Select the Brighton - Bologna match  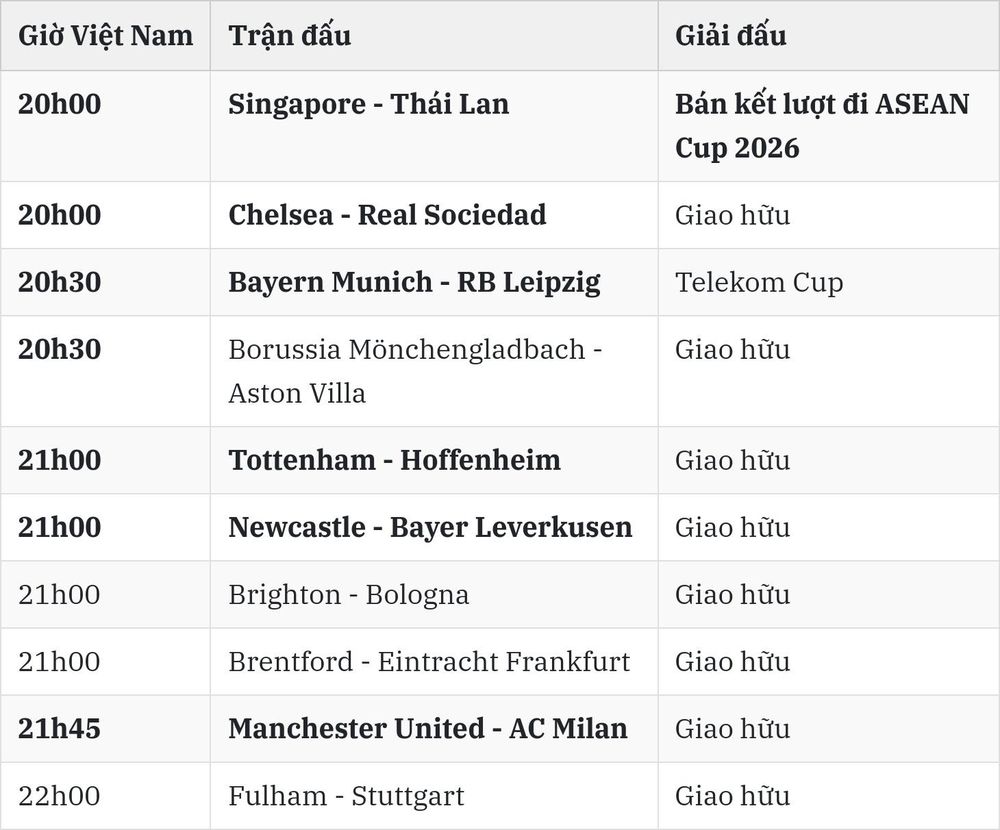click(348, 595)
